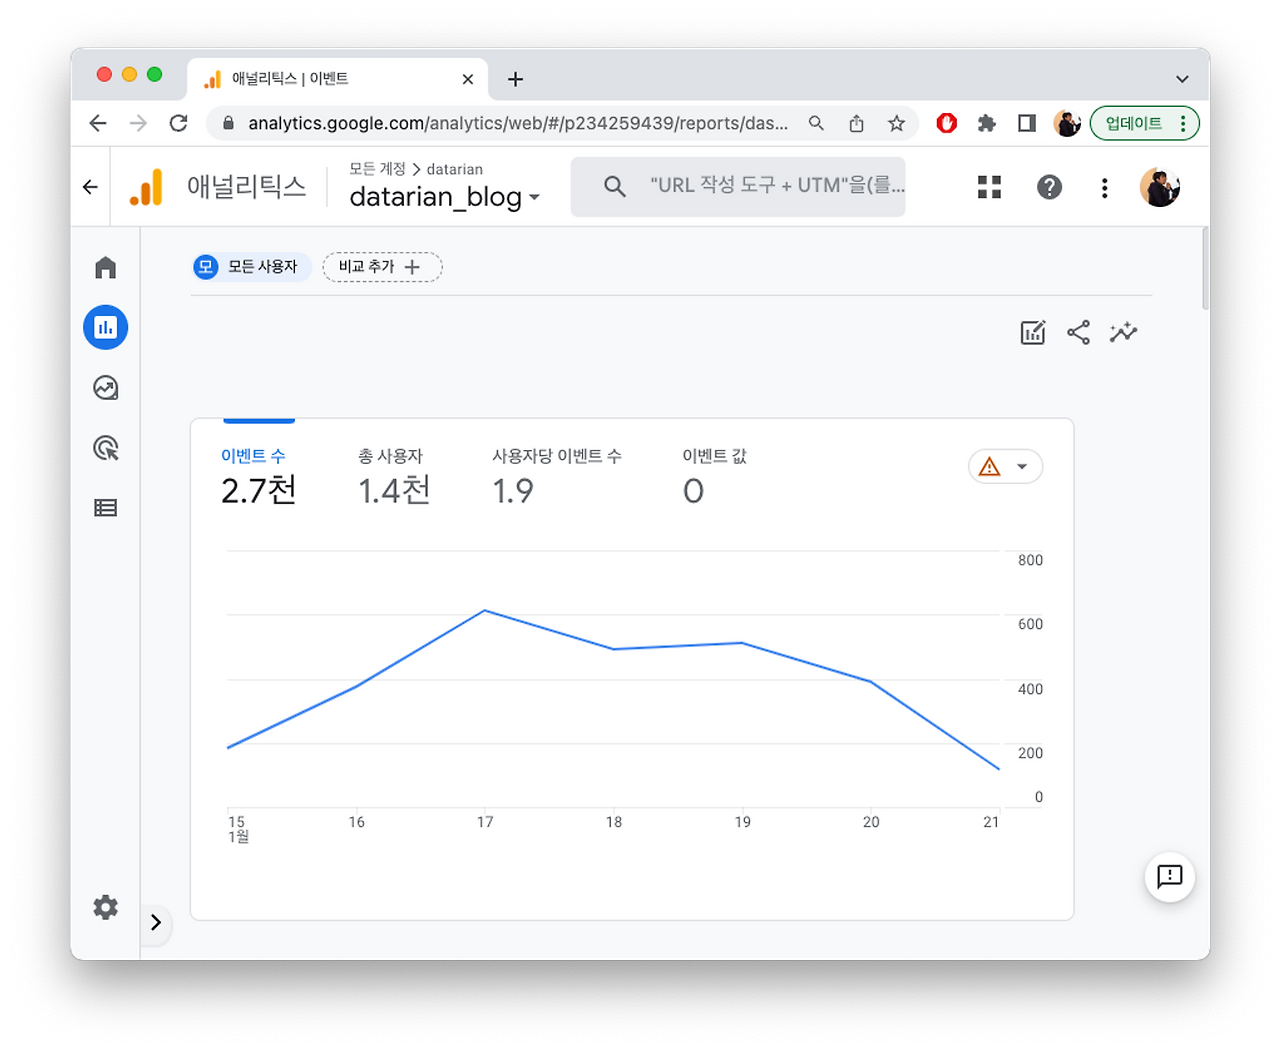Select the 애널리틱스 | 이벤트 browser tab
The image size is (1280, 1052).
pyautogui.click(x=337, y=79)
